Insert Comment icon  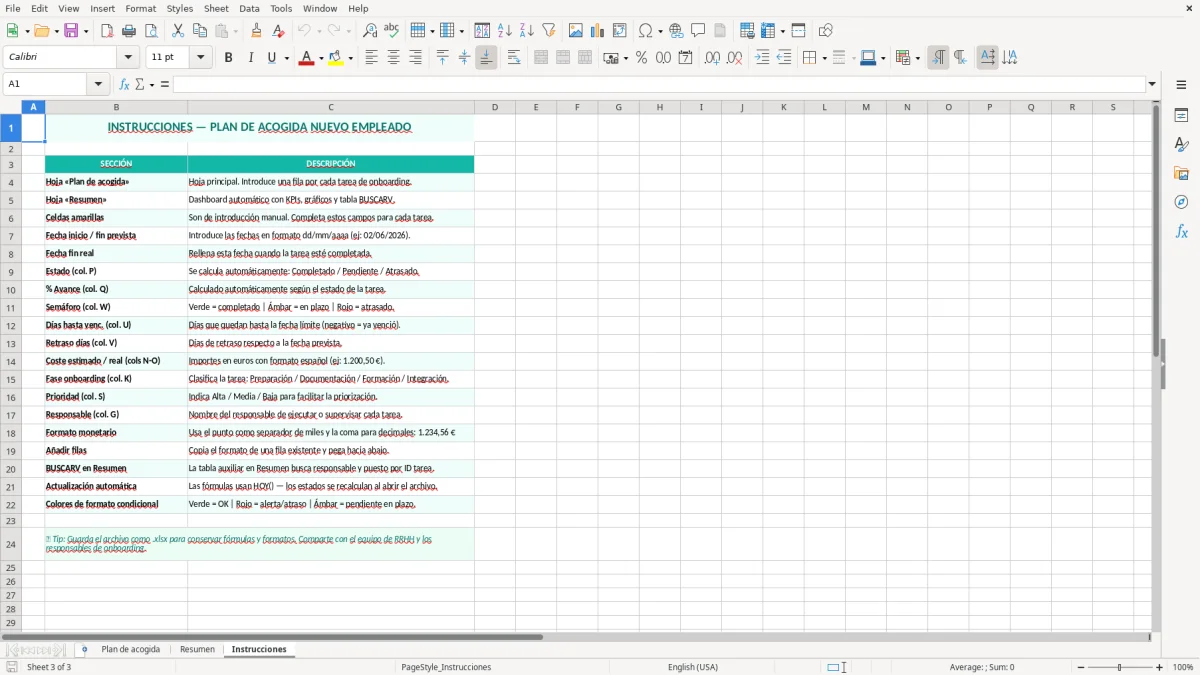(698, 31)
